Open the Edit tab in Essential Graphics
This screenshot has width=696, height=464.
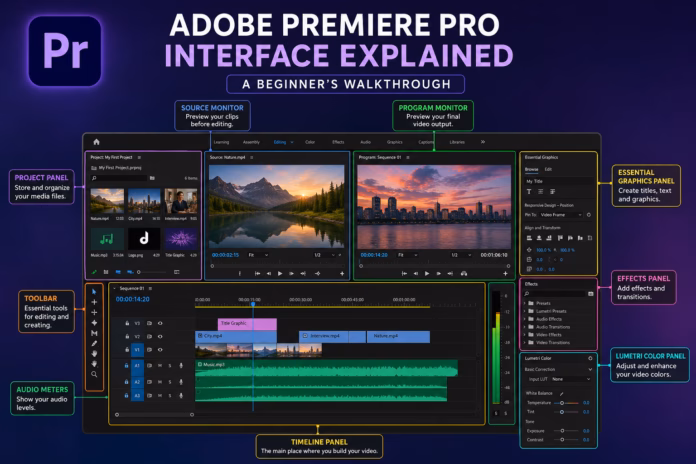[x=548, y=169]
